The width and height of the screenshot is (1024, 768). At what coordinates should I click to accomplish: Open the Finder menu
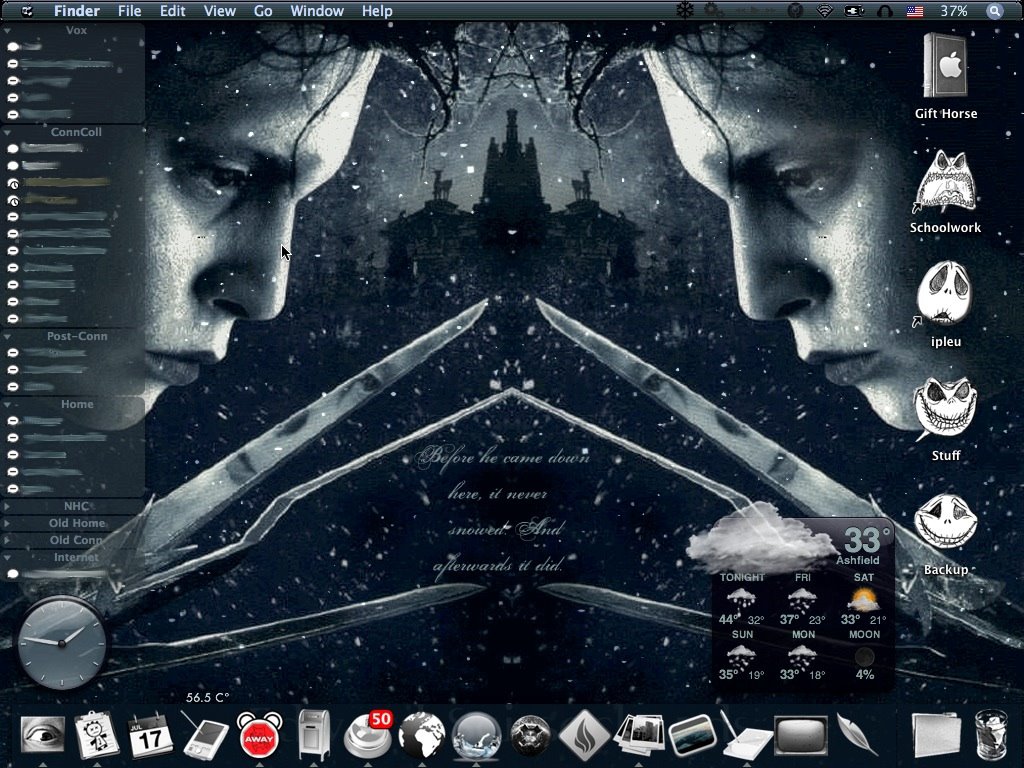[76, 10]
